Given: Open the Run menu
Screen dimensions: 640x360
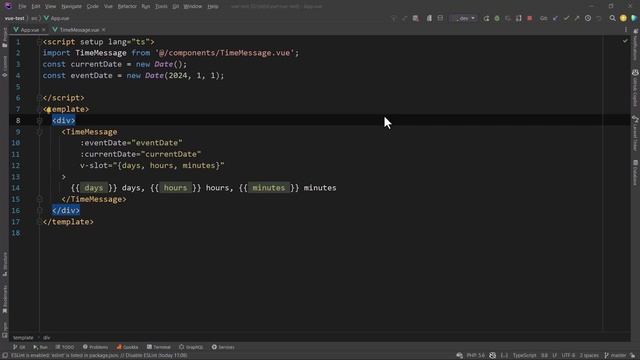Looking at the screenshot, I should pyautogui.click(x=146, y=7).
